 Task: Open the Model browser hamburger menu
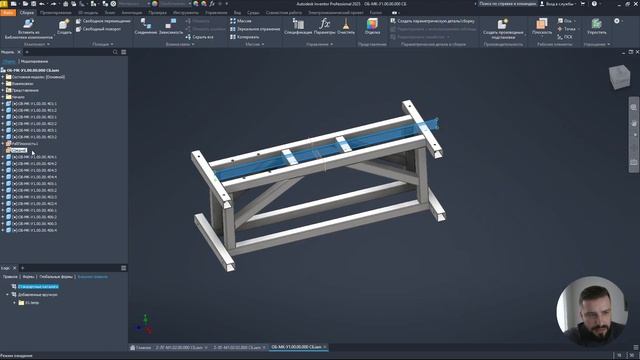point(124,52)
